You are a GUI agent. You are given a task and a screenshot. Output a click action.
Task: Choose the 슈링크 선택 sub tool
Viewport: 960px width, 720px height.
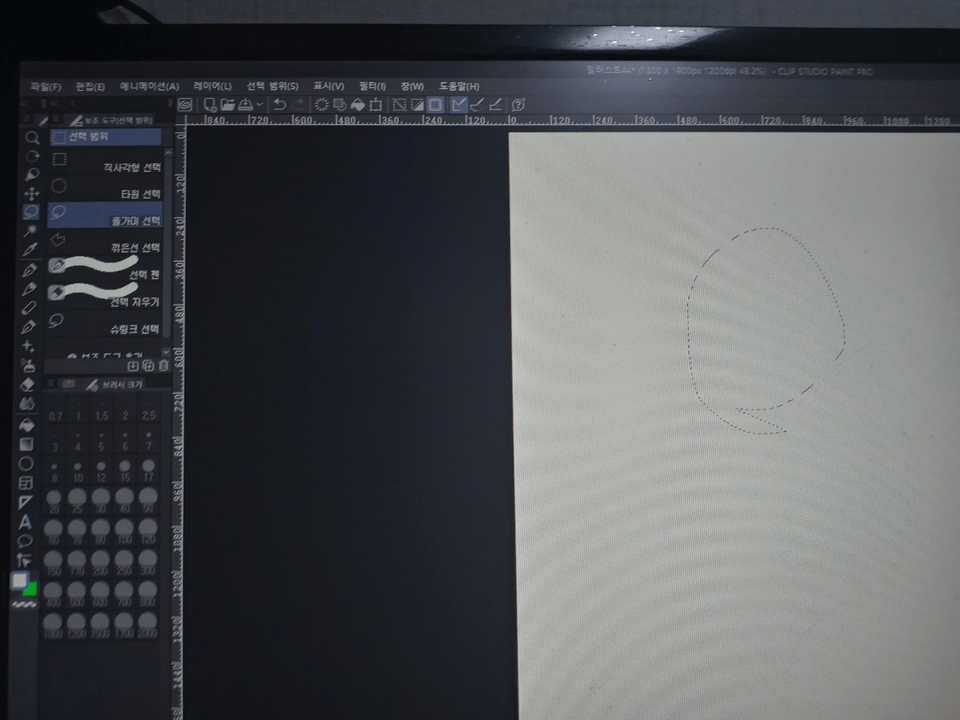click(105, 324)
